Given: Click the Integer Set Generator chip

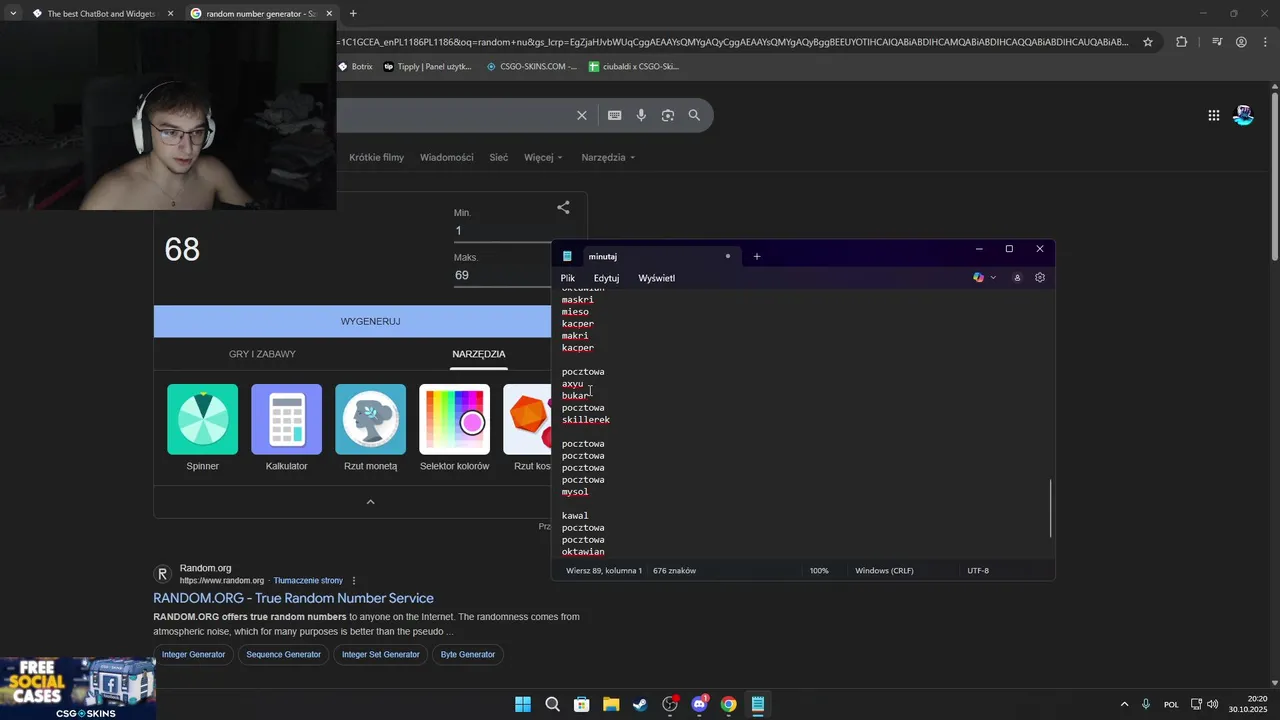Looking at the screenshot, I should click(x=381, y=654).
